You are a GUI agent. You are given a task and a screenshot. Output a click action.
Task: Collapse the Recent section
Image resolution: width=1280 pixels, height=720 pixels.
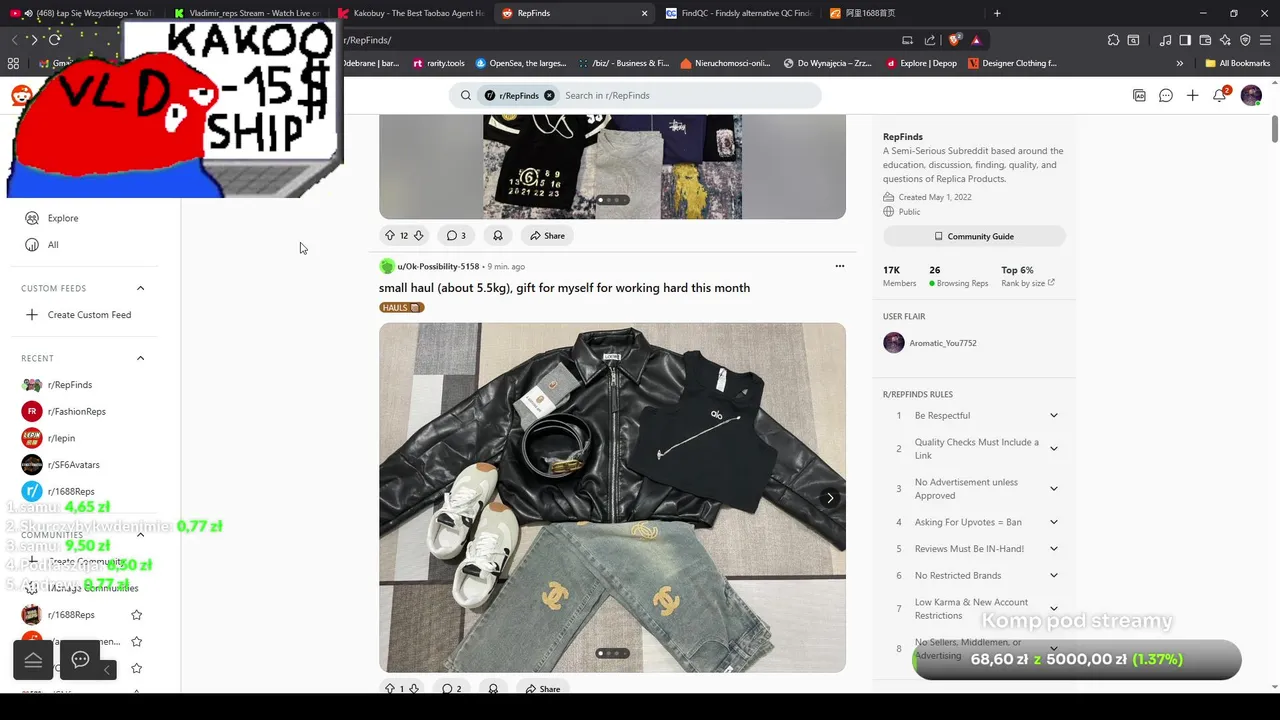140,358
